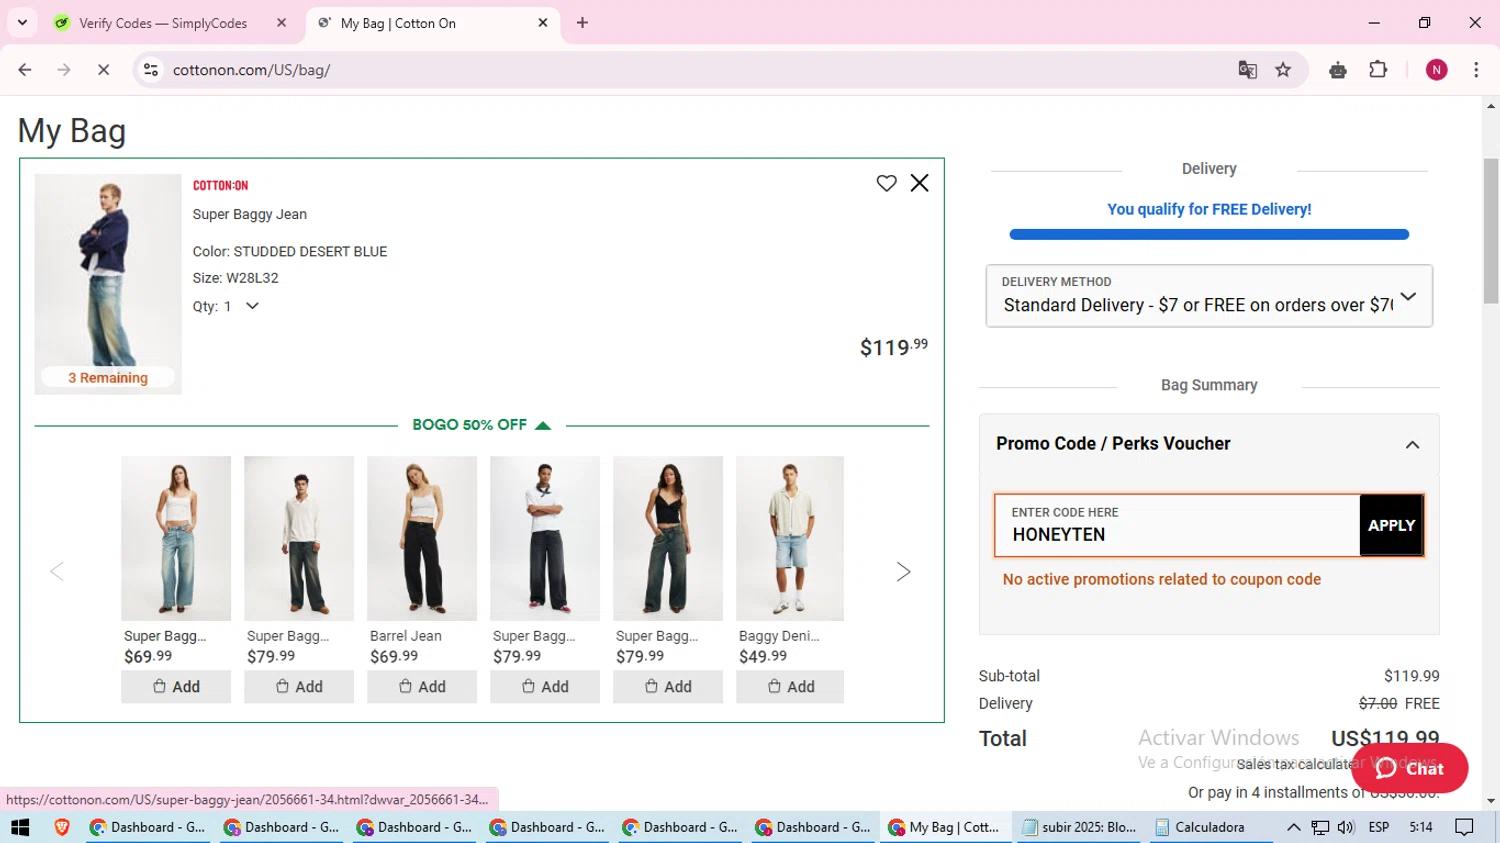Image resolution: width=1500 pixels, height=843 pixels.
Task: Click the free delivery progress bar
Action: (1209, 235)
